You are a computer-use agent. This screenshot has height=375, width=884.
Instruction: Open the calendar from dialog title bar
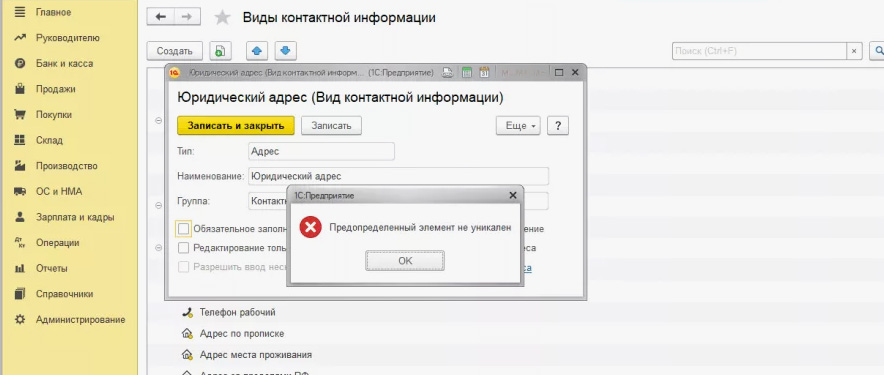tap(484, 73)
